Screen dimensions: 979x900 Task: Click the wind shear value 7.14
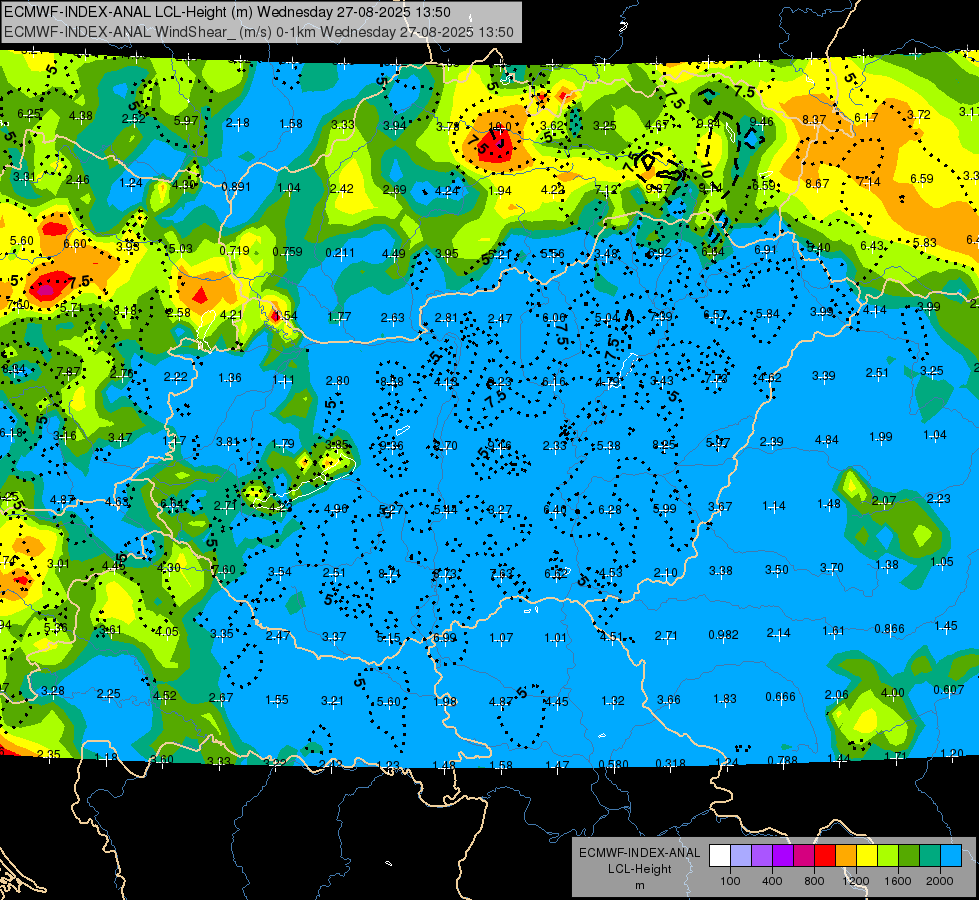click(x=869, y=182)
